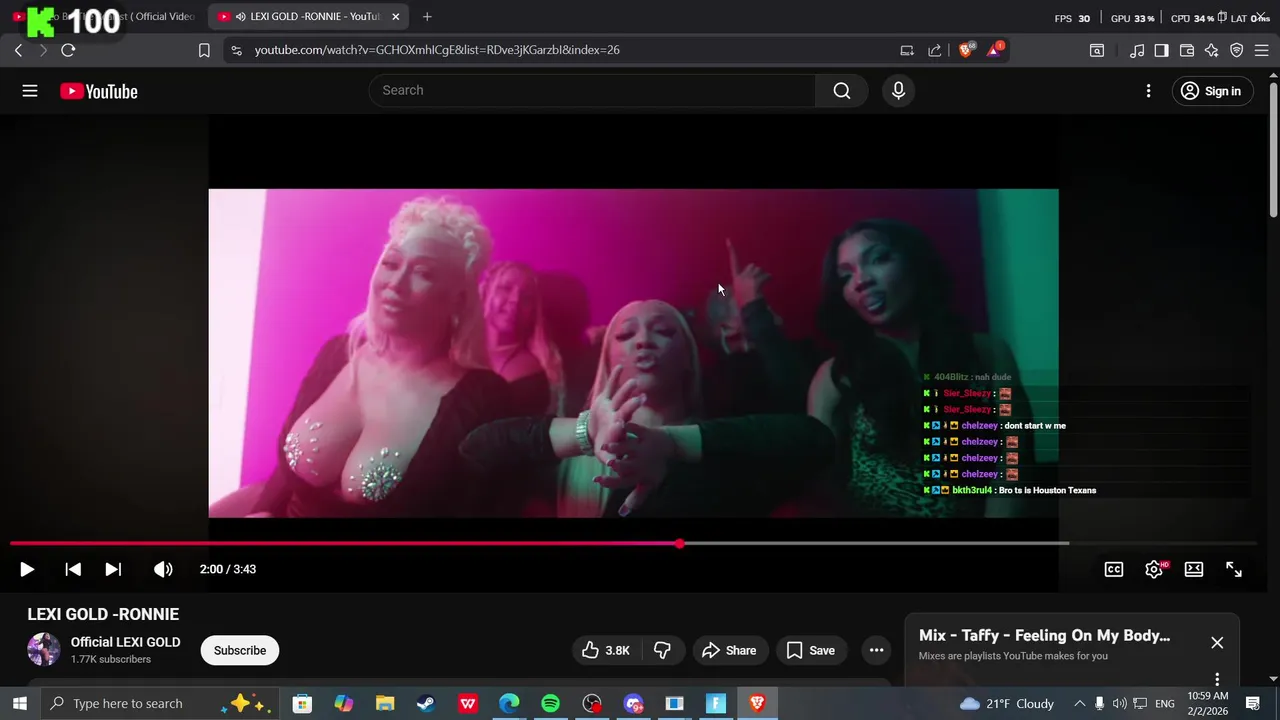
Task: Bookmark this page via the bookmark icon
Action: point(204,50)
